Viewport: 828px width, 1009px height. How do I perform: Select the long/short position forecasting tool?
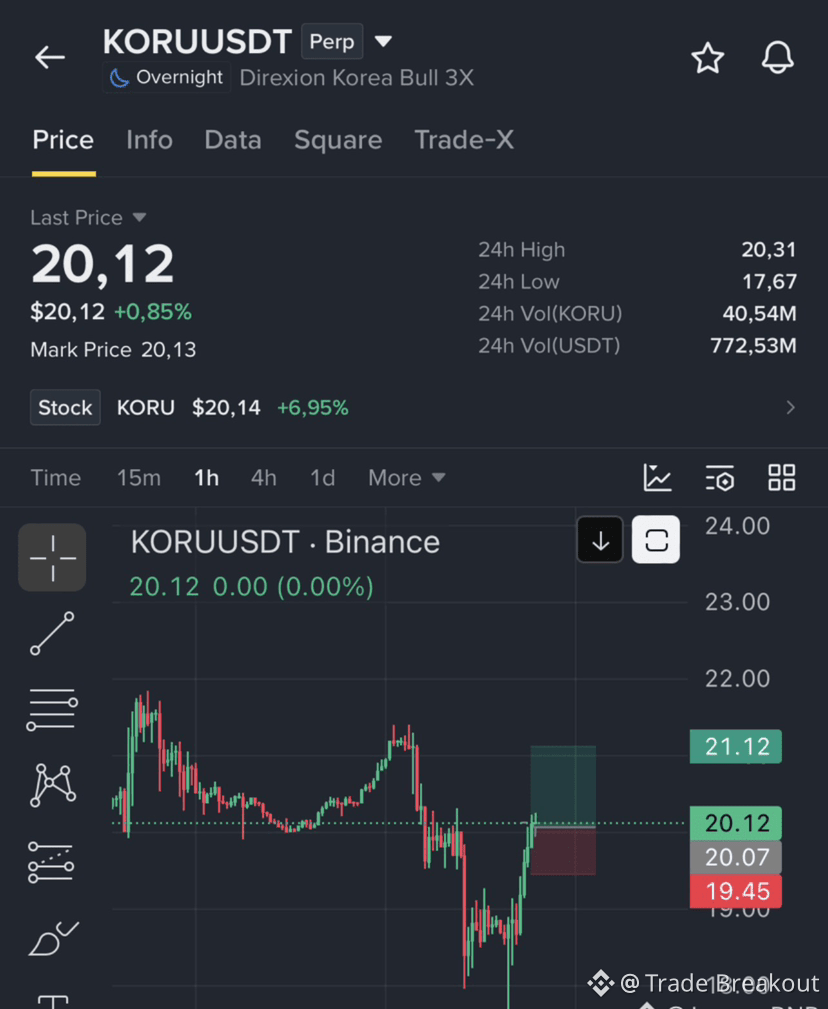coord(51,862)
